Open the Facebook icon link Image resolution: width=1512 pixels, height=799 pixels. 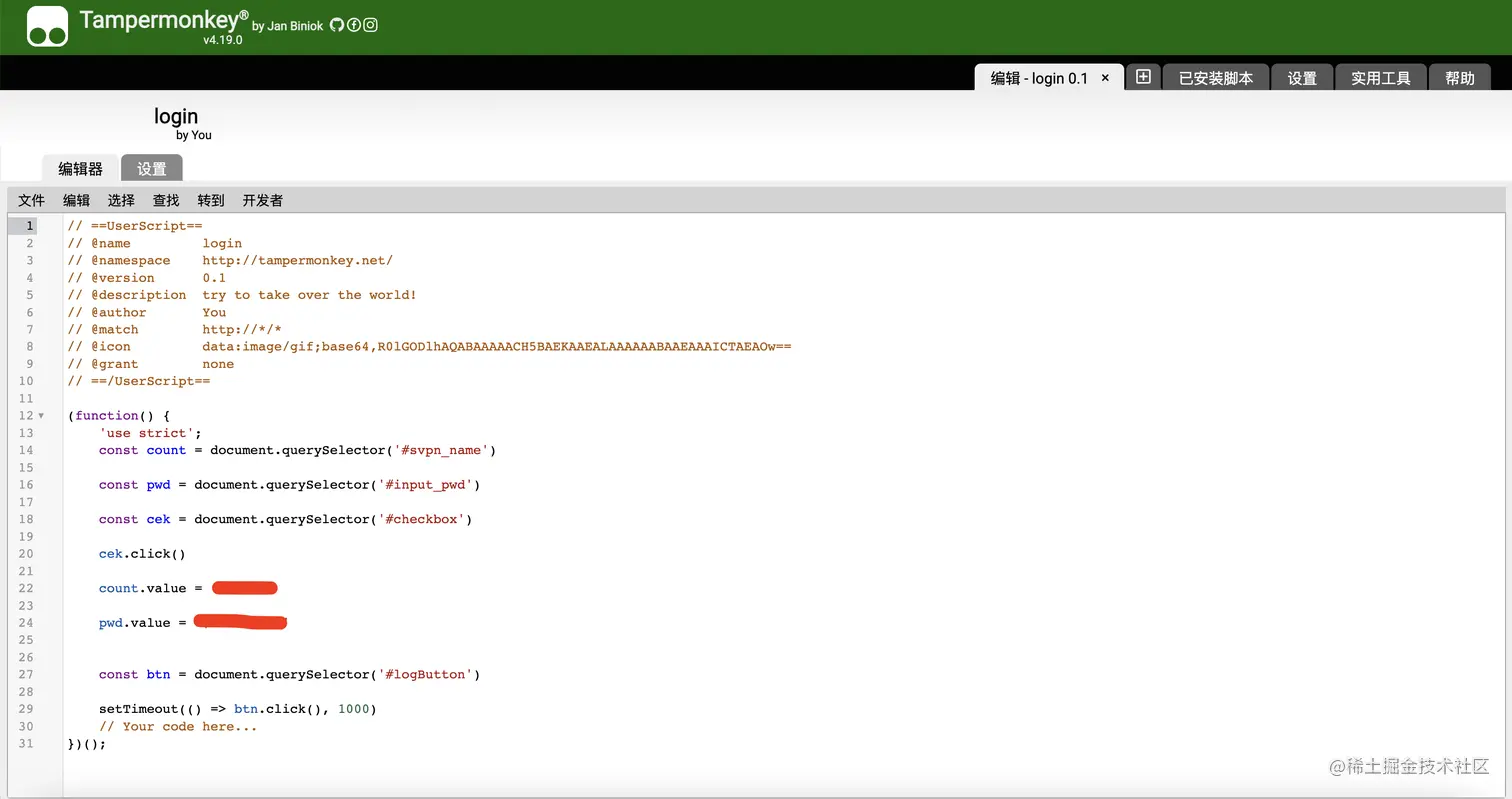click(353, 25)
